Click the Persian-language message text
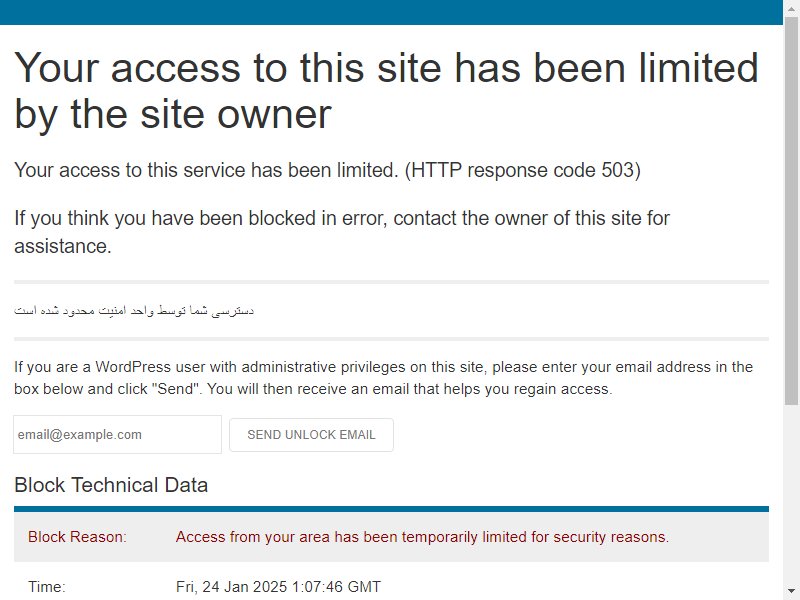 [x=134, y=310]
